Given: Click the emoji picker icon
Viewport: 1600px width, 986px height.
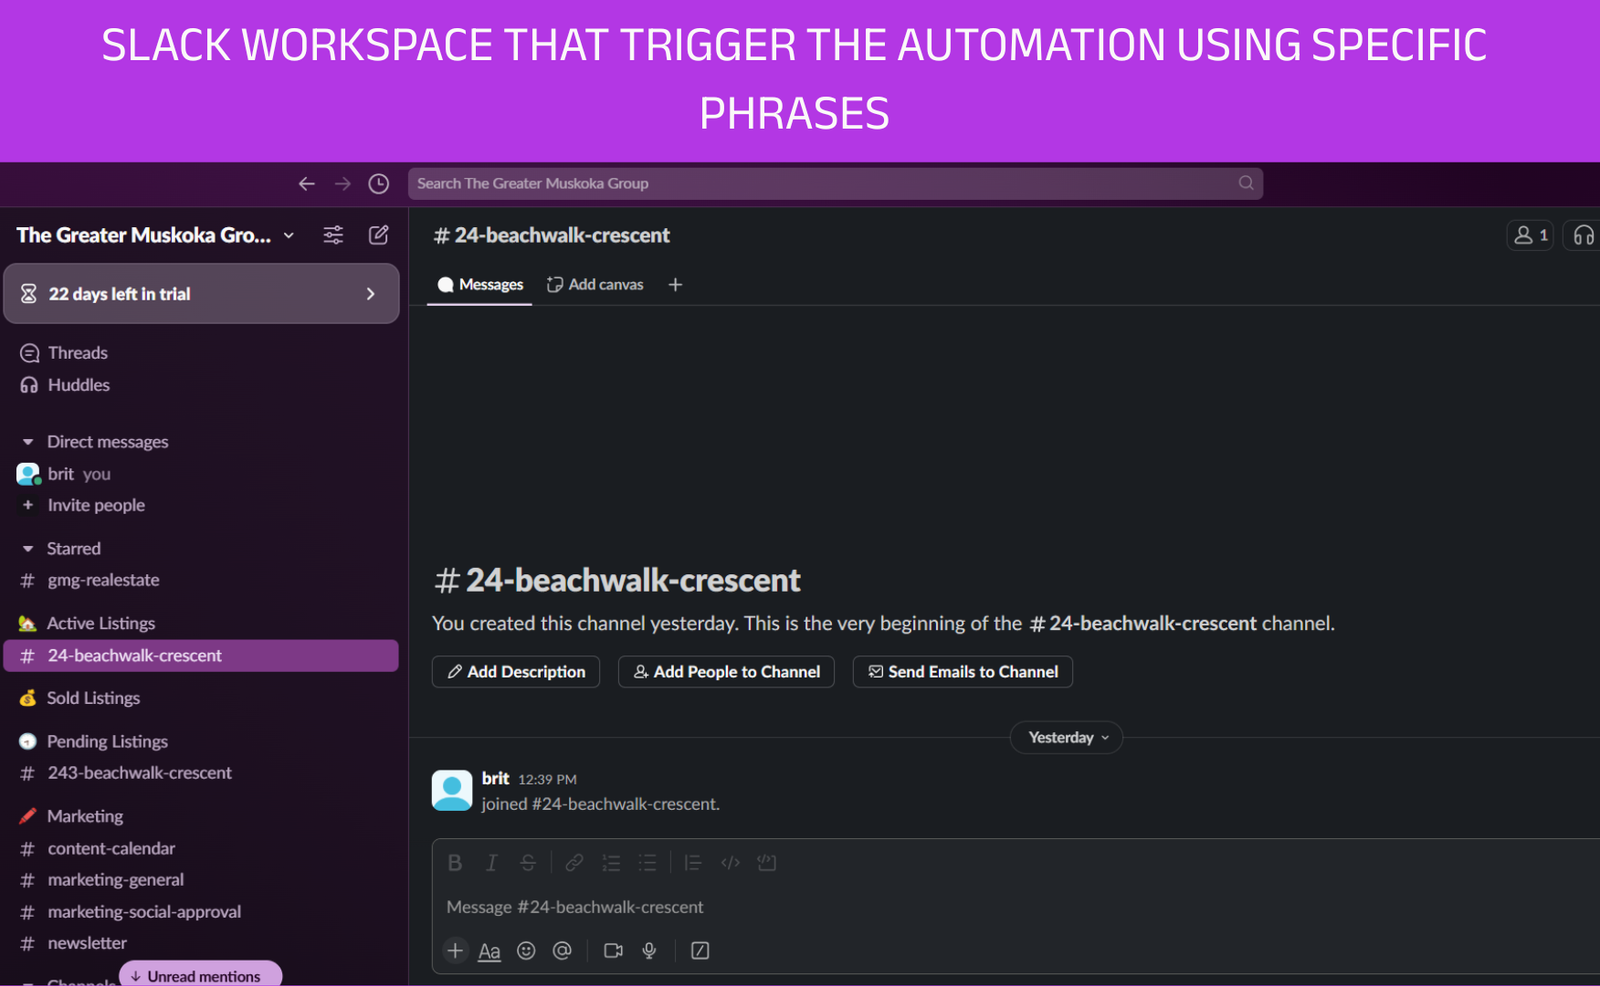Looking at the screenshot, I should tap(526, 951).
